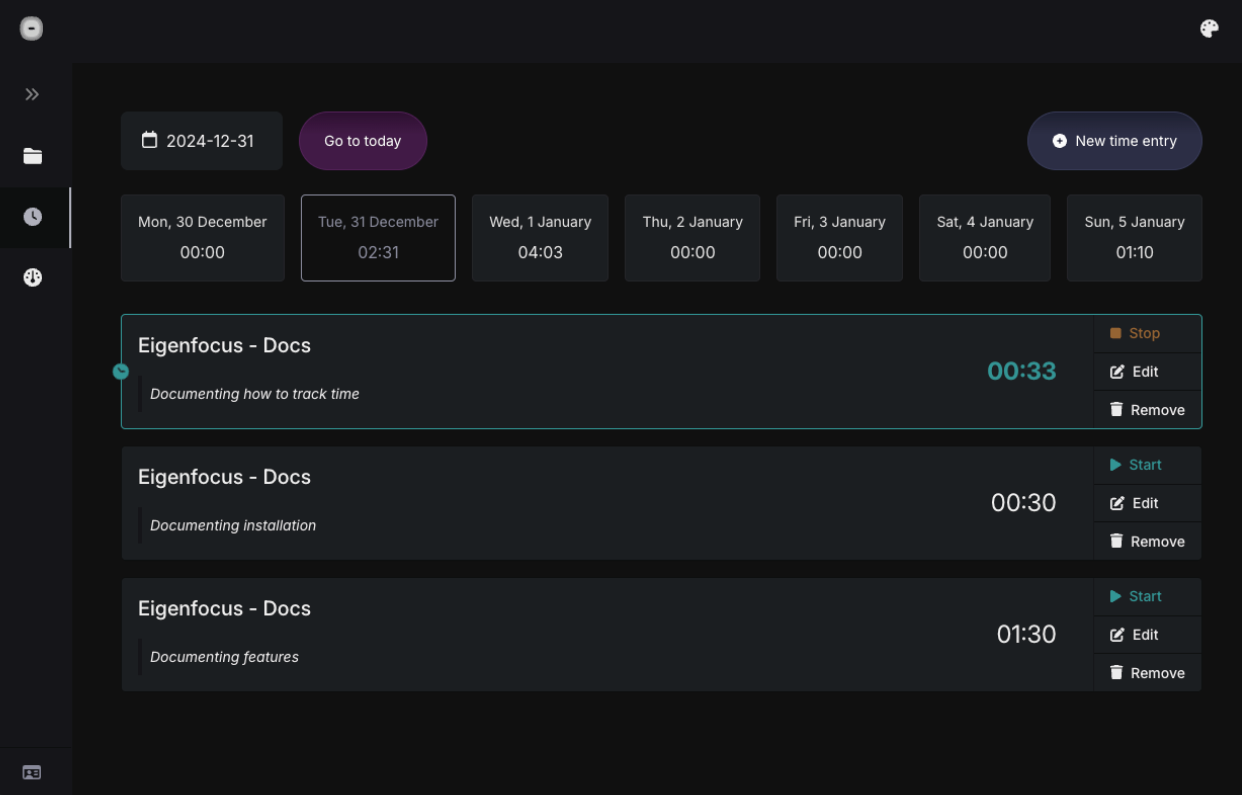Open the theme palette picker
1242x795 pixels.
1209,29
